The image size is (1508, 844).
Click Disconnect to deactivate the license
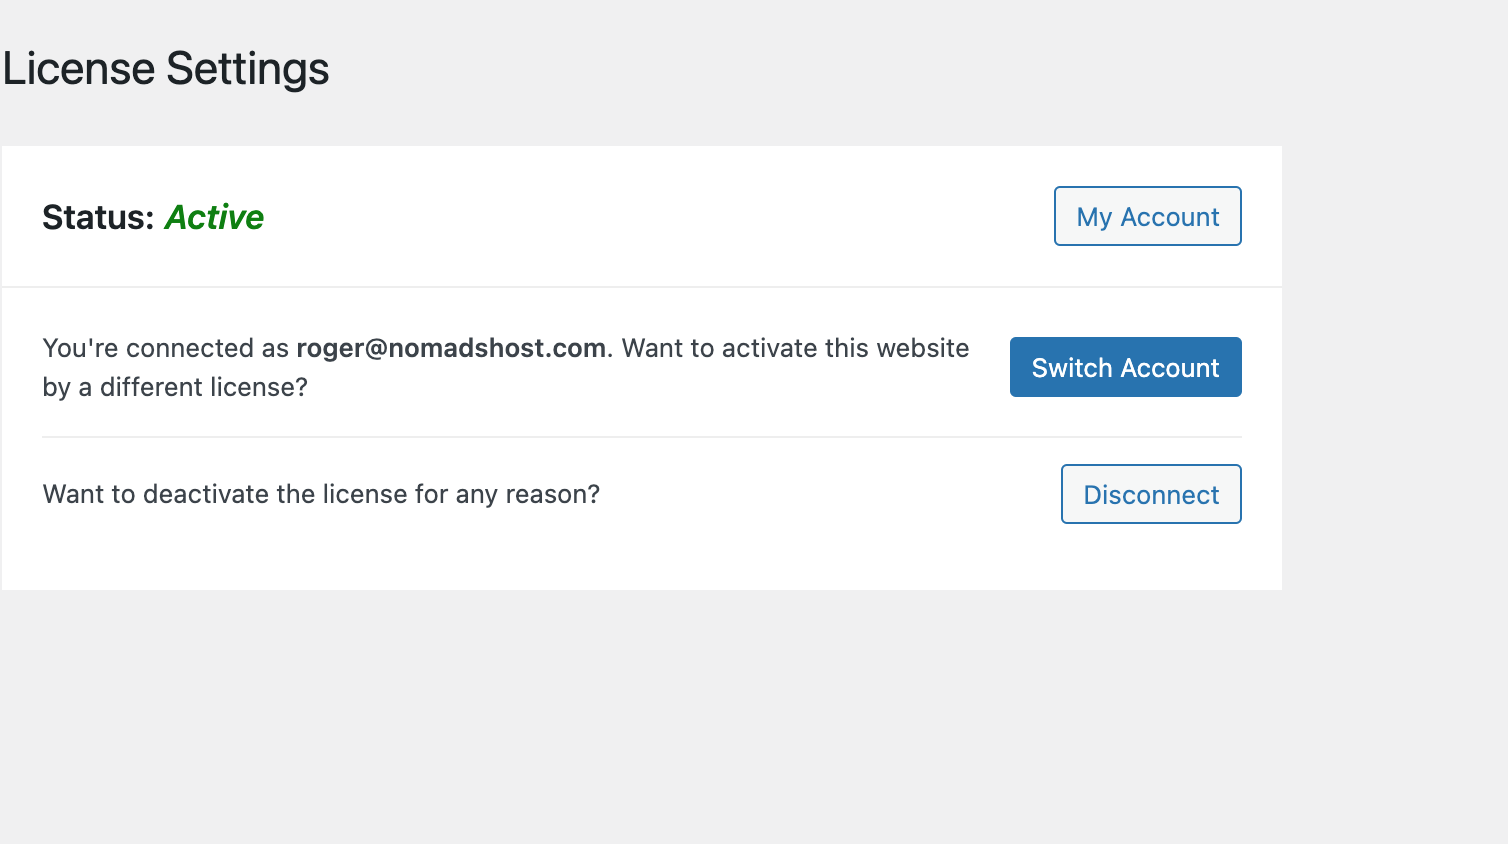[1150, 494]
